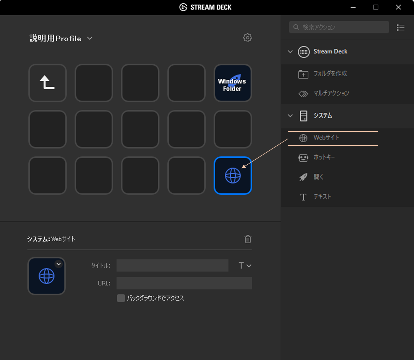
Task: Select empty key directly below back arrow key
Action: tap(47, 129)
